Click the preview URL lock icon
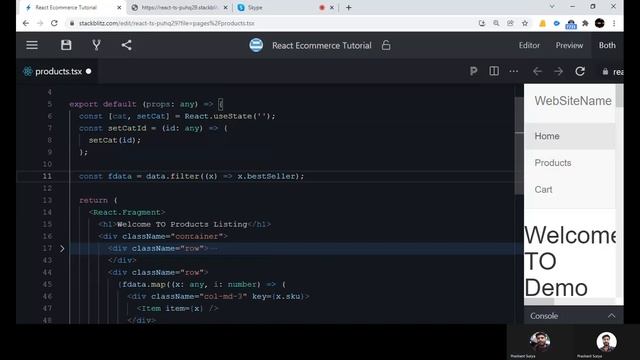The image size is (640, 360). 605,71
